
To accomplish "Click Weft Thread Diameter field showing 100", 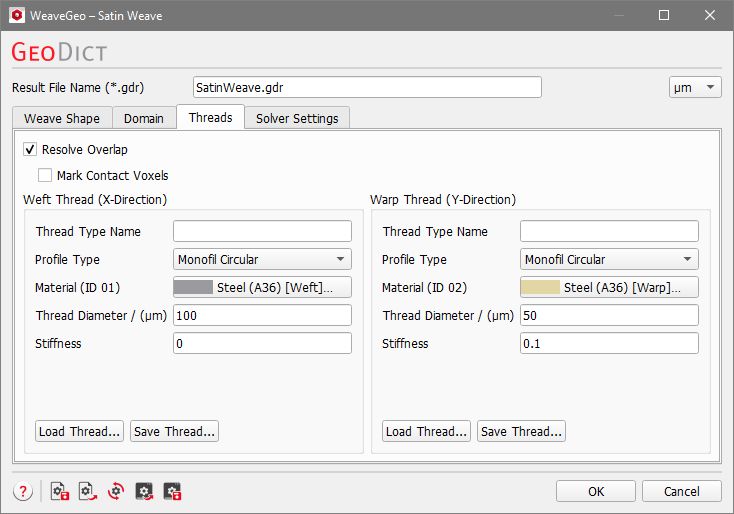I will tap(262, 316).
